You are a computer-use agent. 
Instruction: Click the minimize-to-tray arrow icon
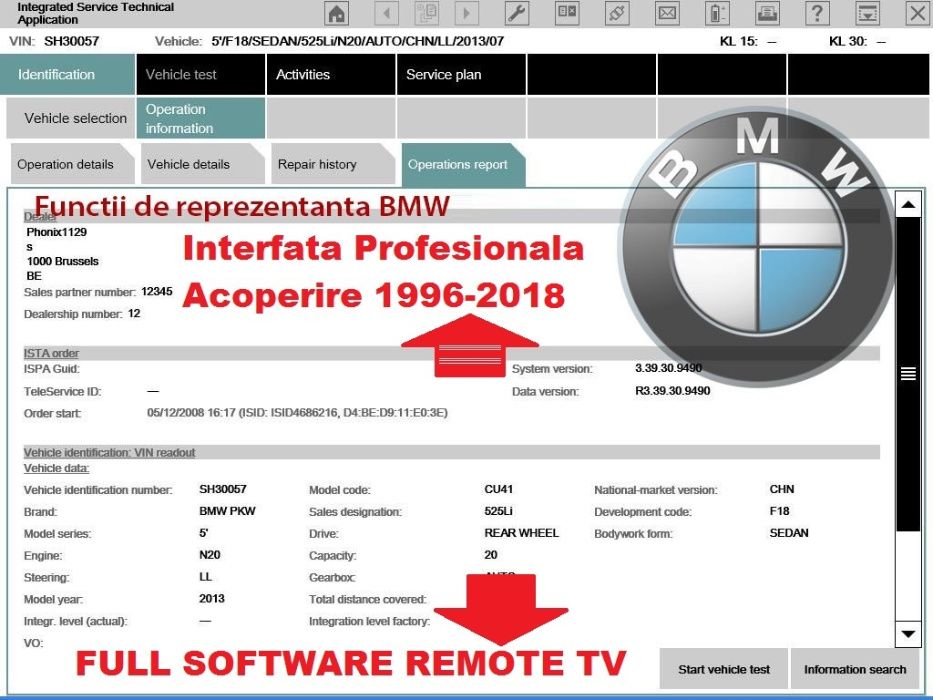[868, 13]
